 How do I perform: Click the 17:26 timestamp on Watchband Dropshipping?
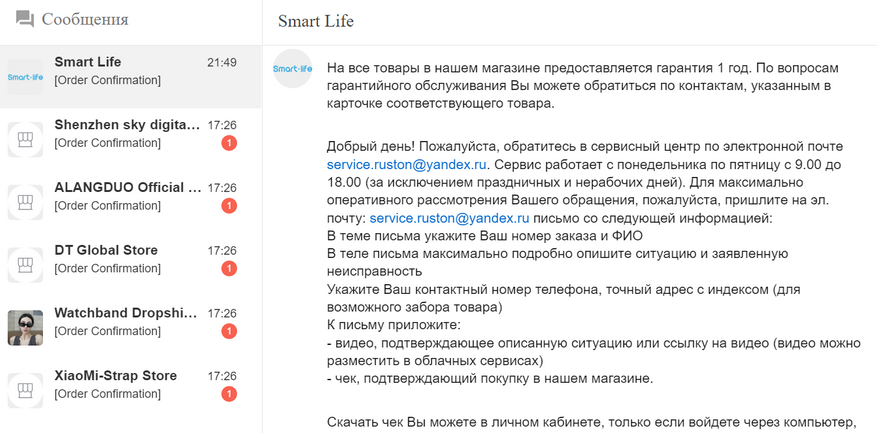pyautogui.click(x=222, y=313)
